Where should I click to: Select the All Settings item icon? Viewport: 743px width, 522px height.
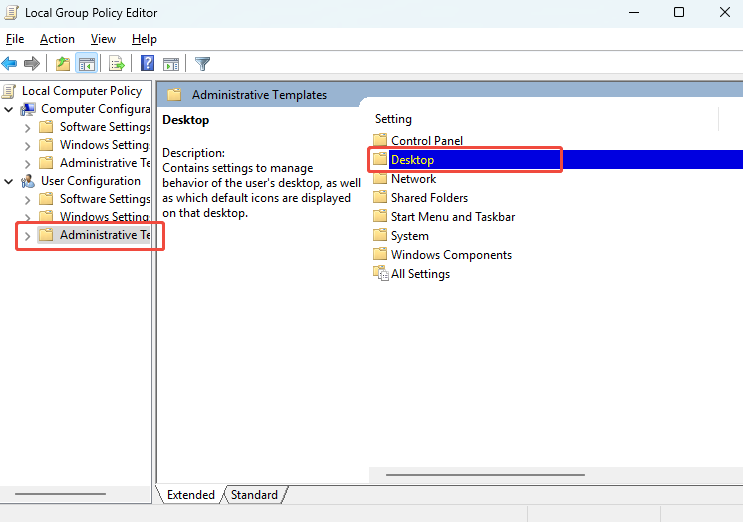coord(380,274)
